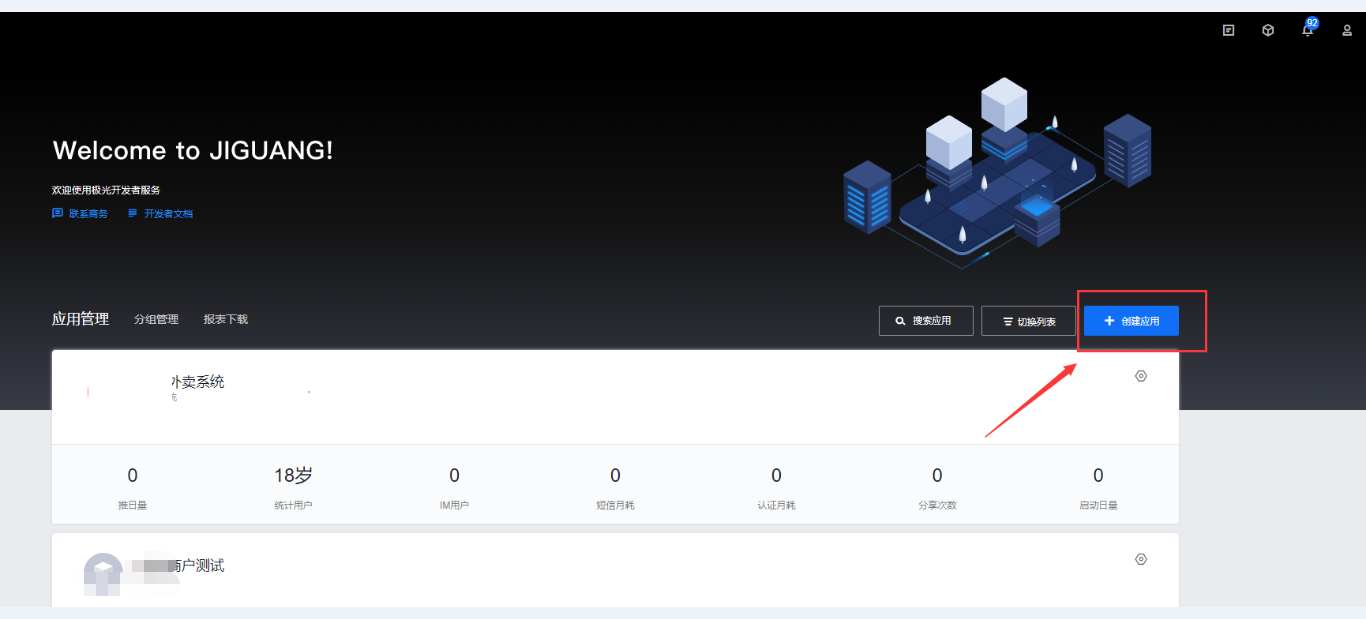Click the 启动日量 statistic label

coord(1098,505)
